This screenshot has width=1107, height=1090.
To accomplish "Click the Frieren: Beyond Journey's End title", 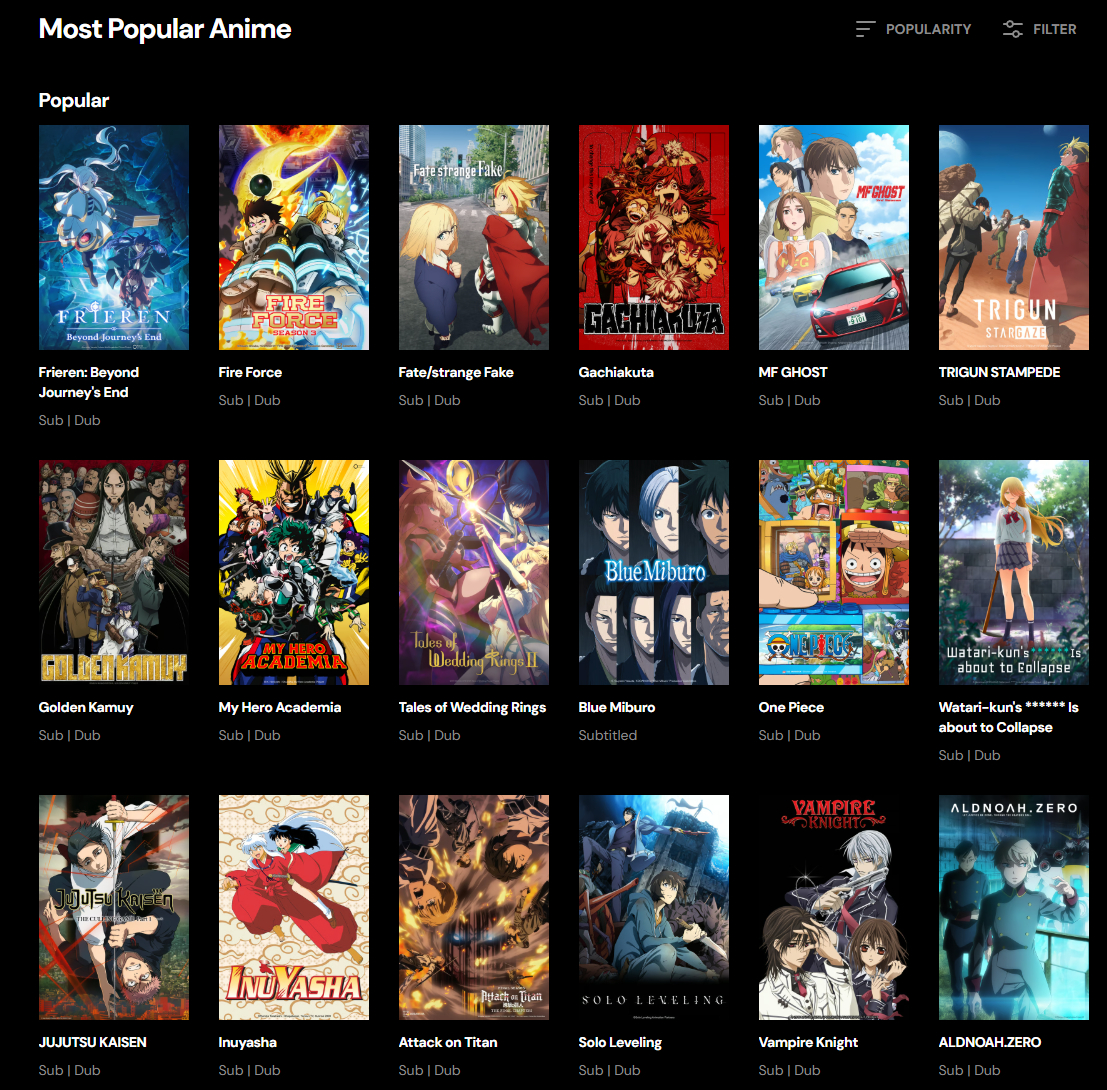I will pyautogui.click(x=89, y=382).
